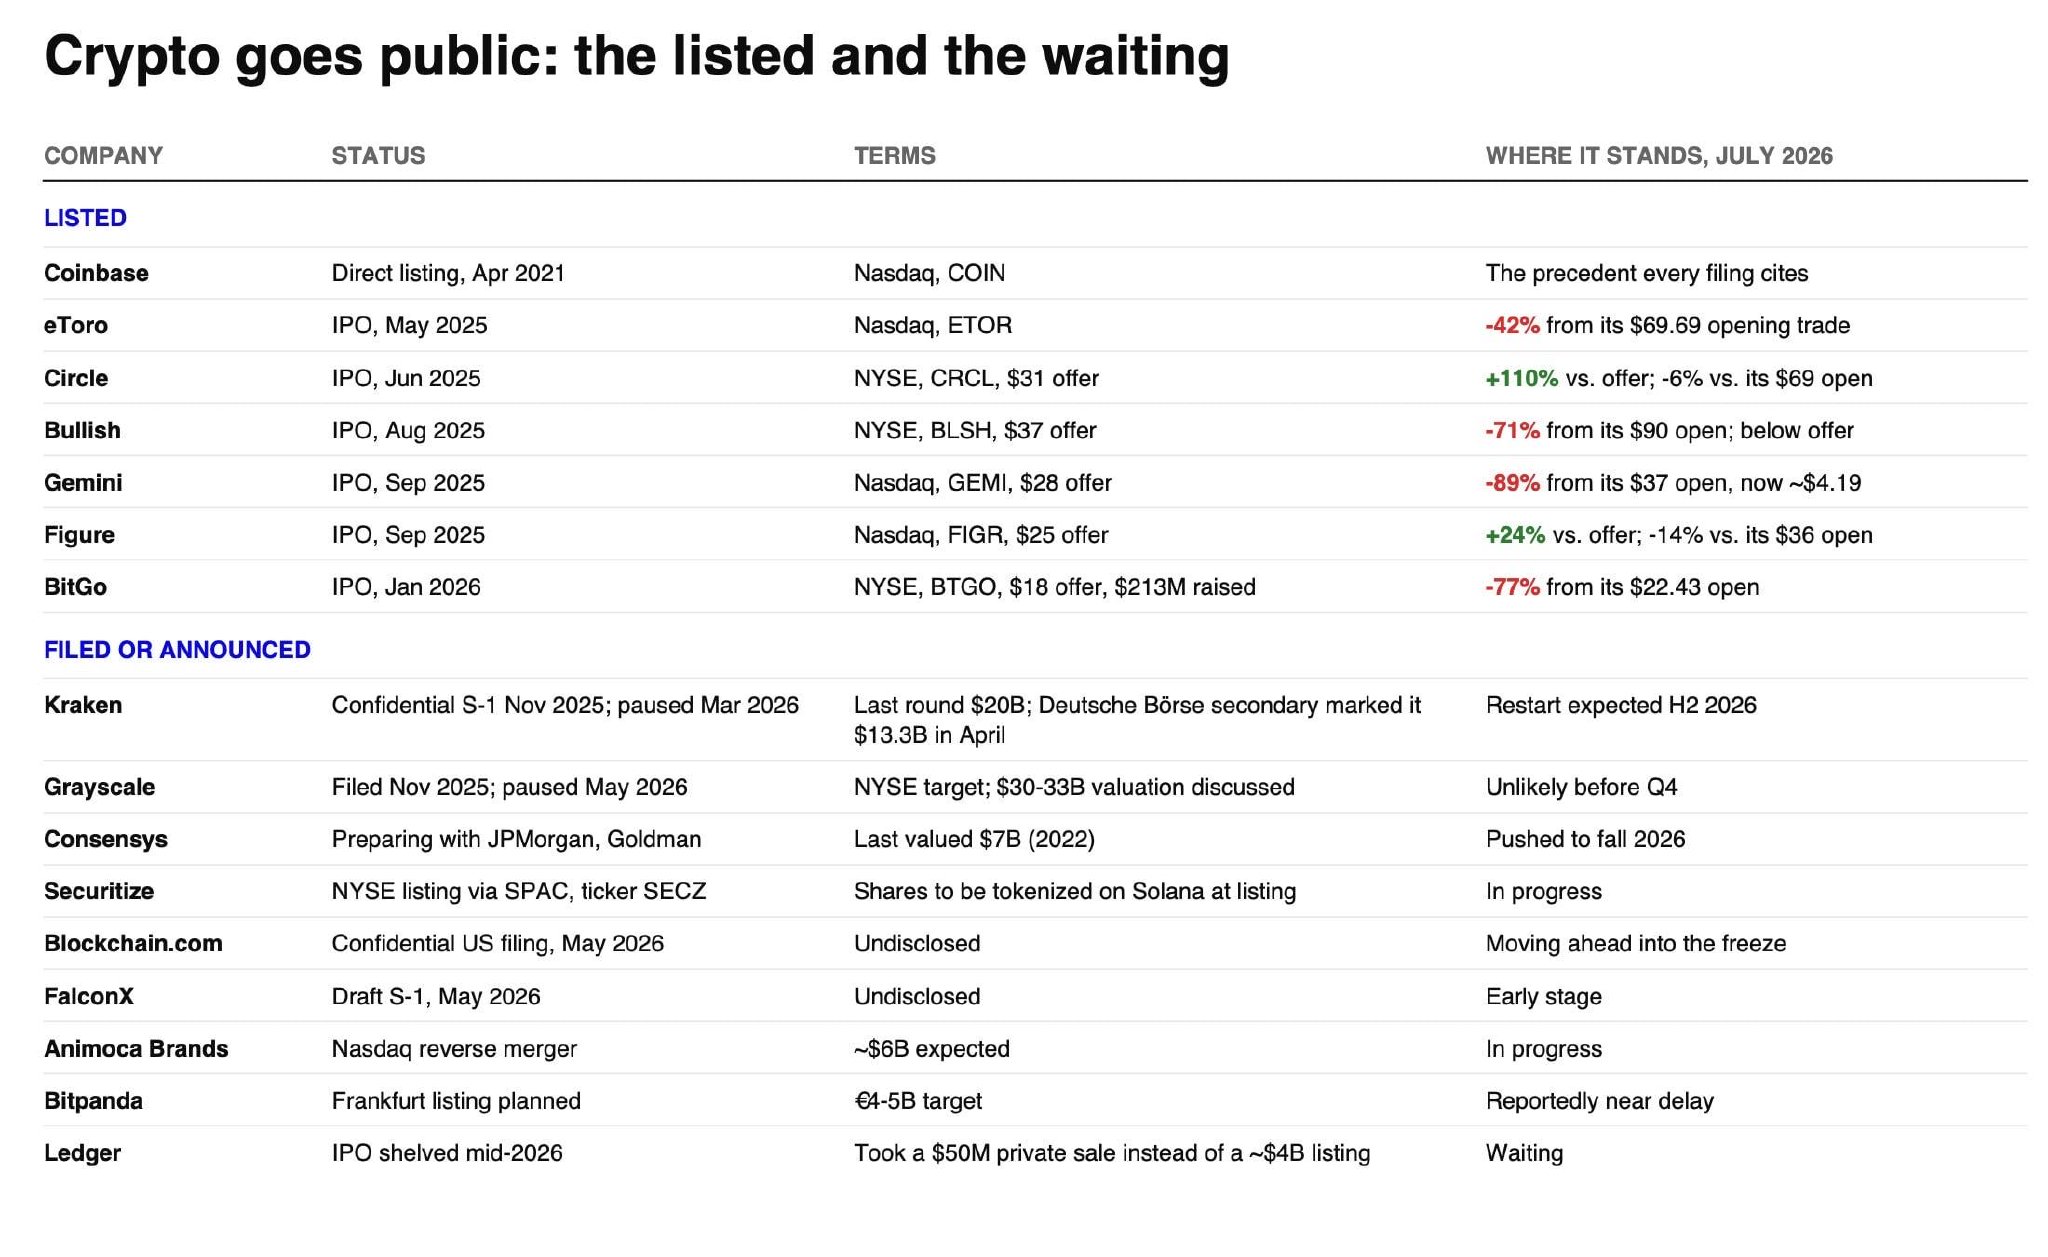Click the Coinbase company name
Viewport: 2048px width, 1257px height.
click(x=96, y=273)
